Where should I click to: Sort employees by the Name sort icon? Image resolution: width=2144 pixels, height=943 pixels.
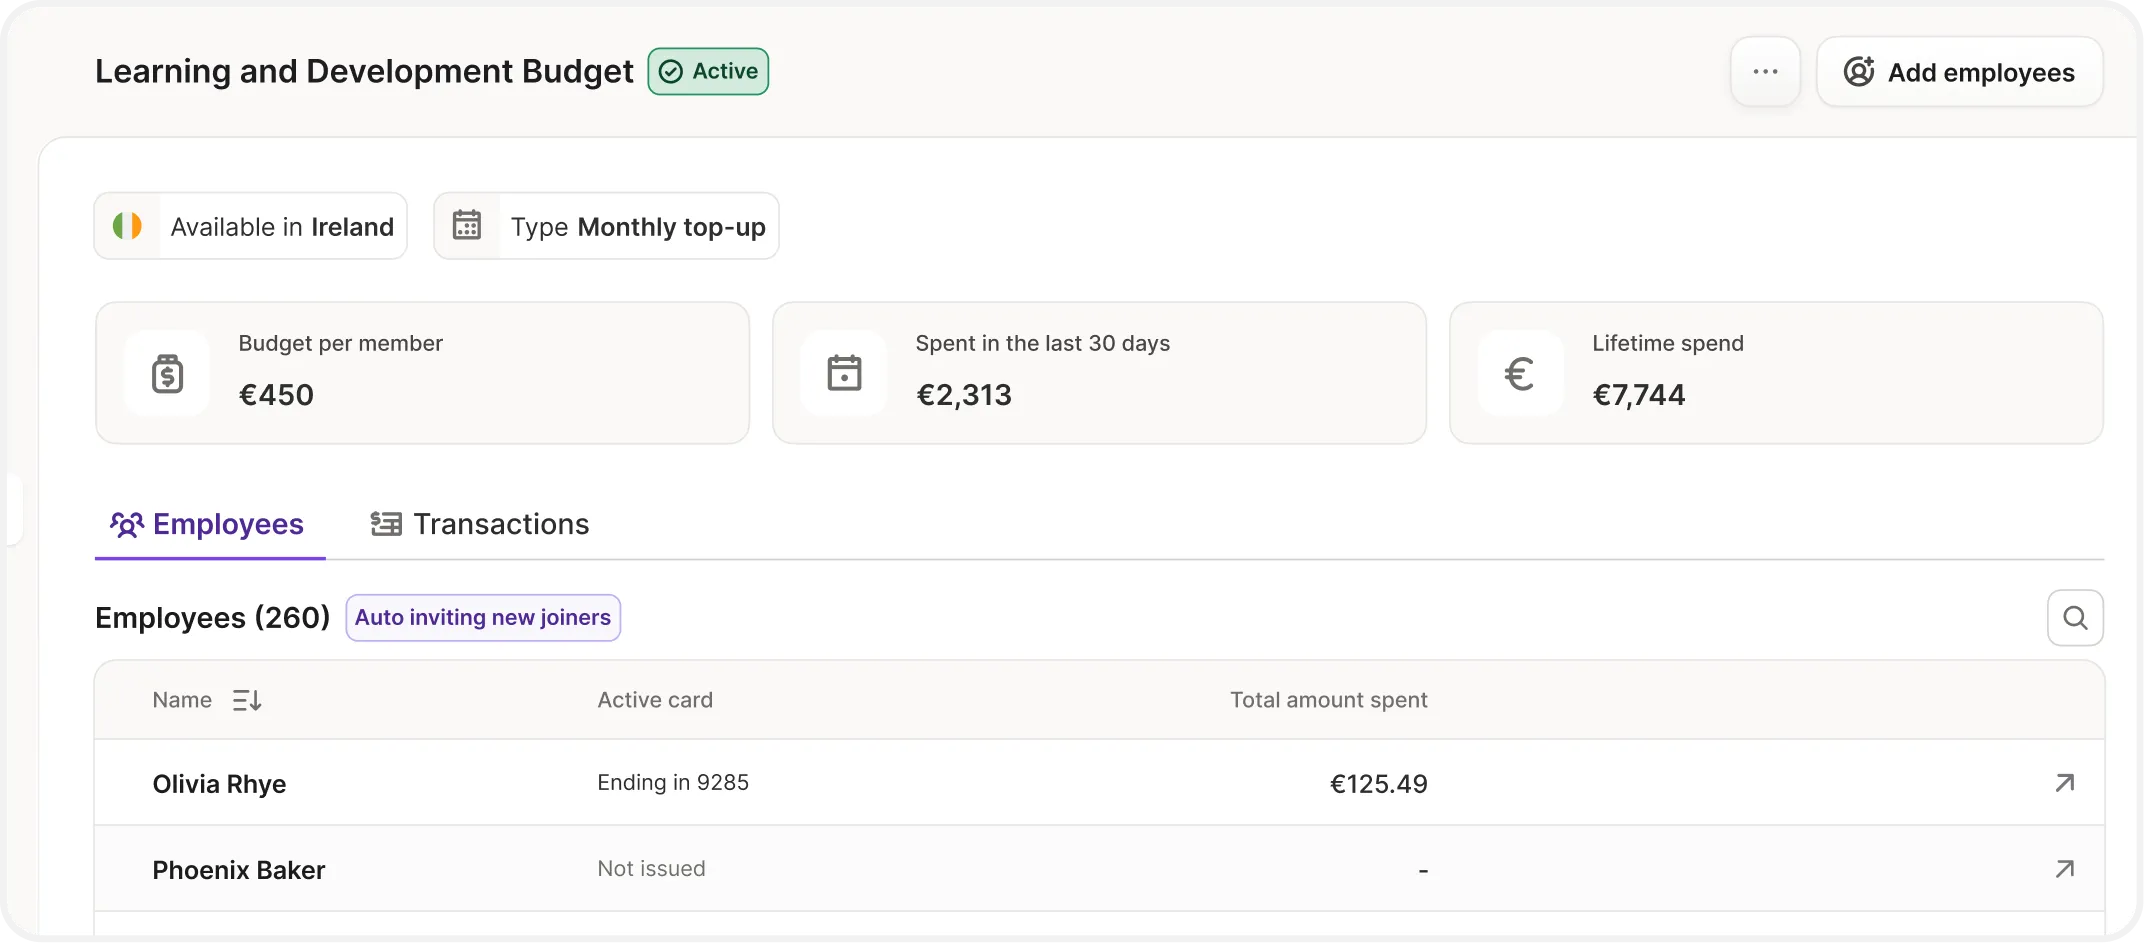click(247, 700)
